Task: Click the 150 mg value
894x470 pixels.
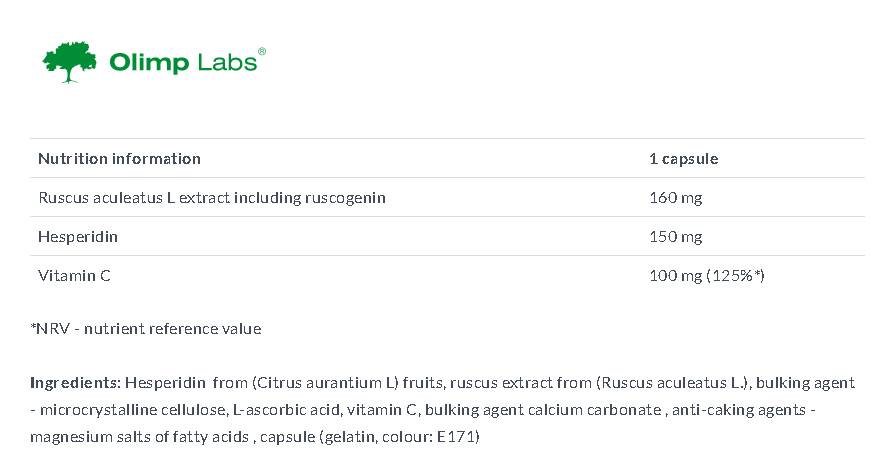Action: [x=675, y=237]
